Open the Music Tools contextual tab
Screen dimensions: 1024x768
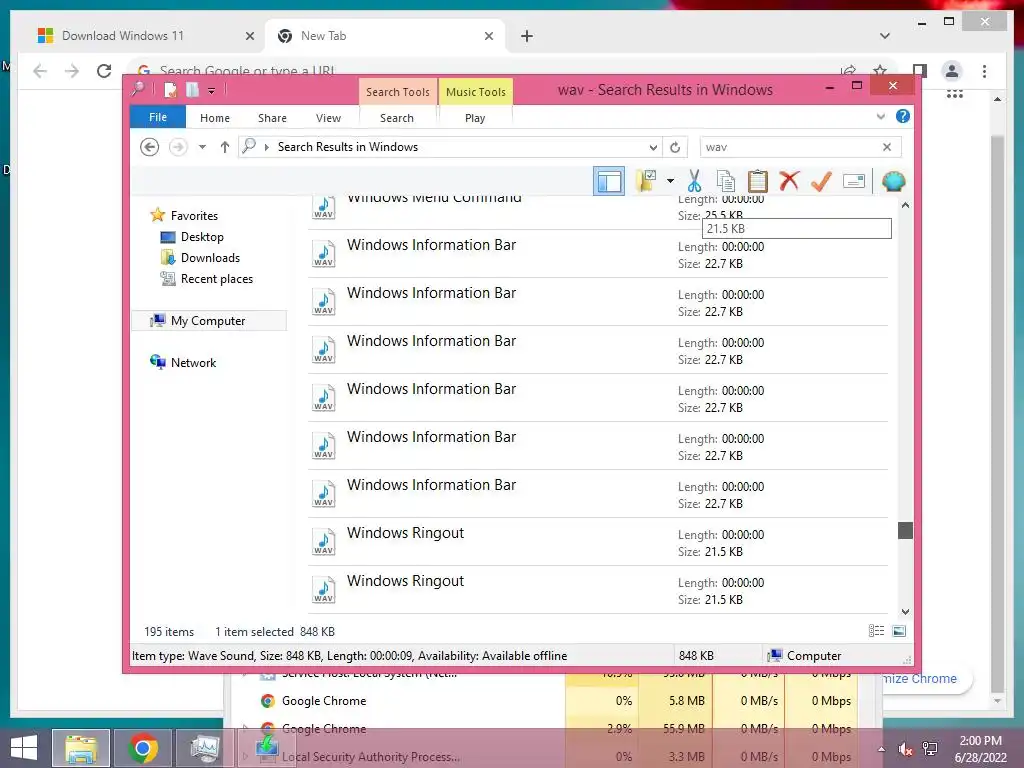(x=475, y=92)
